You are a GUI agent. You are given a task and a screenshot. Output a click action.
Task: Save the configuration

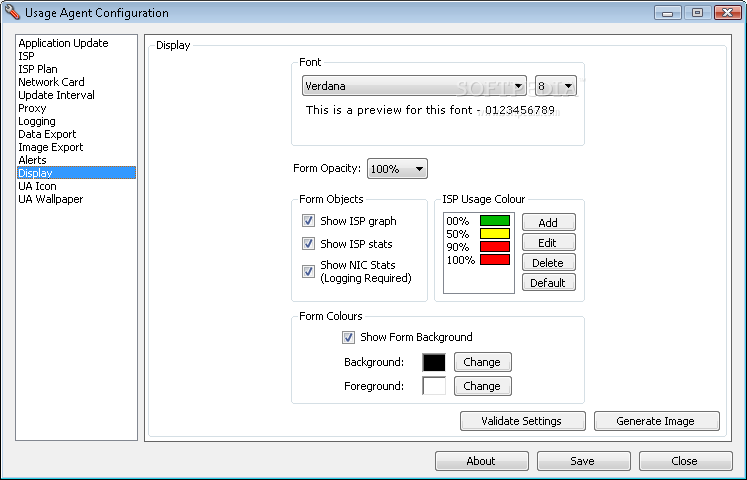point(583,461)
